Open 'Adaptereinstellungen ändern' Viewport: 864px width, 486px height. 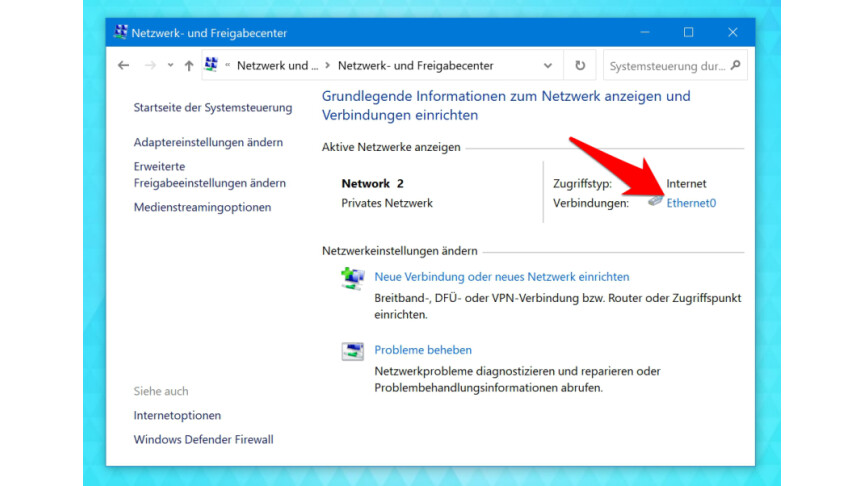coord(208,142)
